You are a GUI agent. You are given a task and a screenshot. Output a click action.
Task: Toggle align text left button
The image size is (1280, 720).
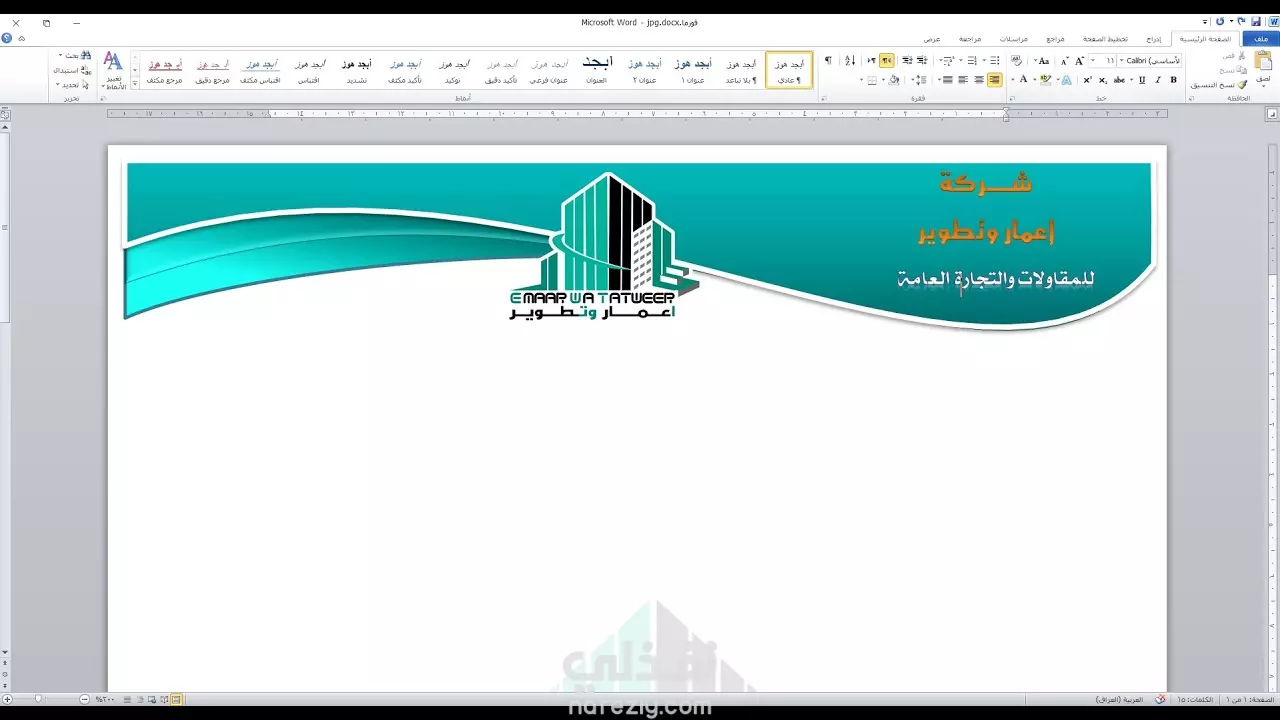pos(963,80)
